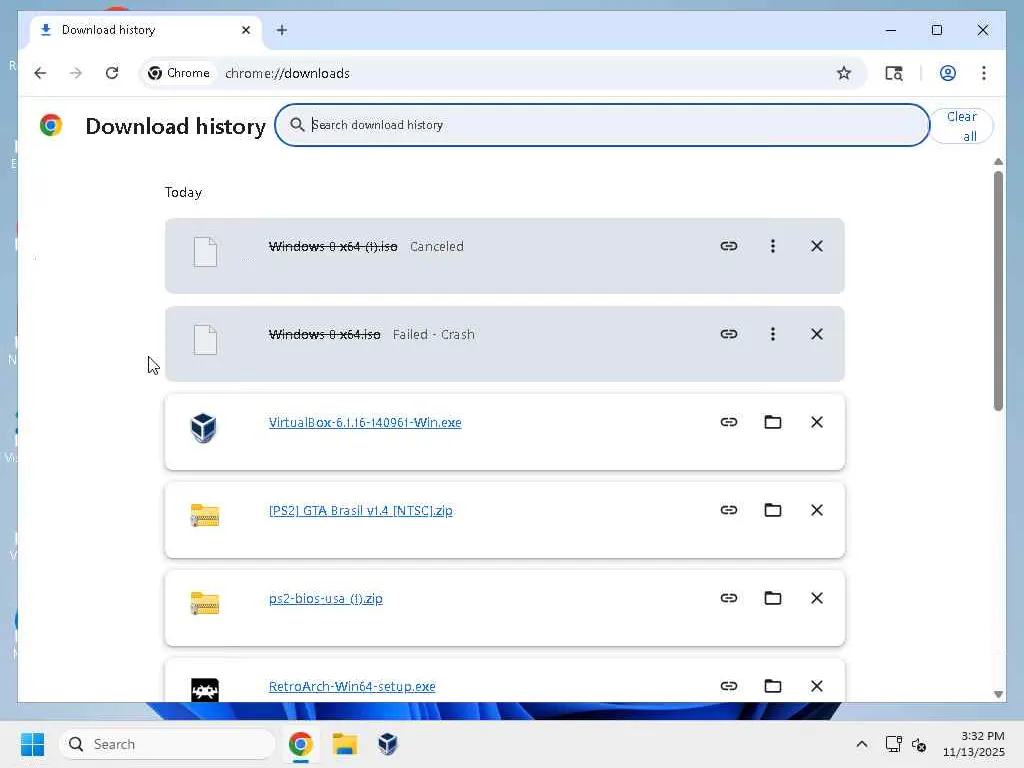
Task: Click the taskbar Search box
Action: pyautogui.click(x=167, y=744)
